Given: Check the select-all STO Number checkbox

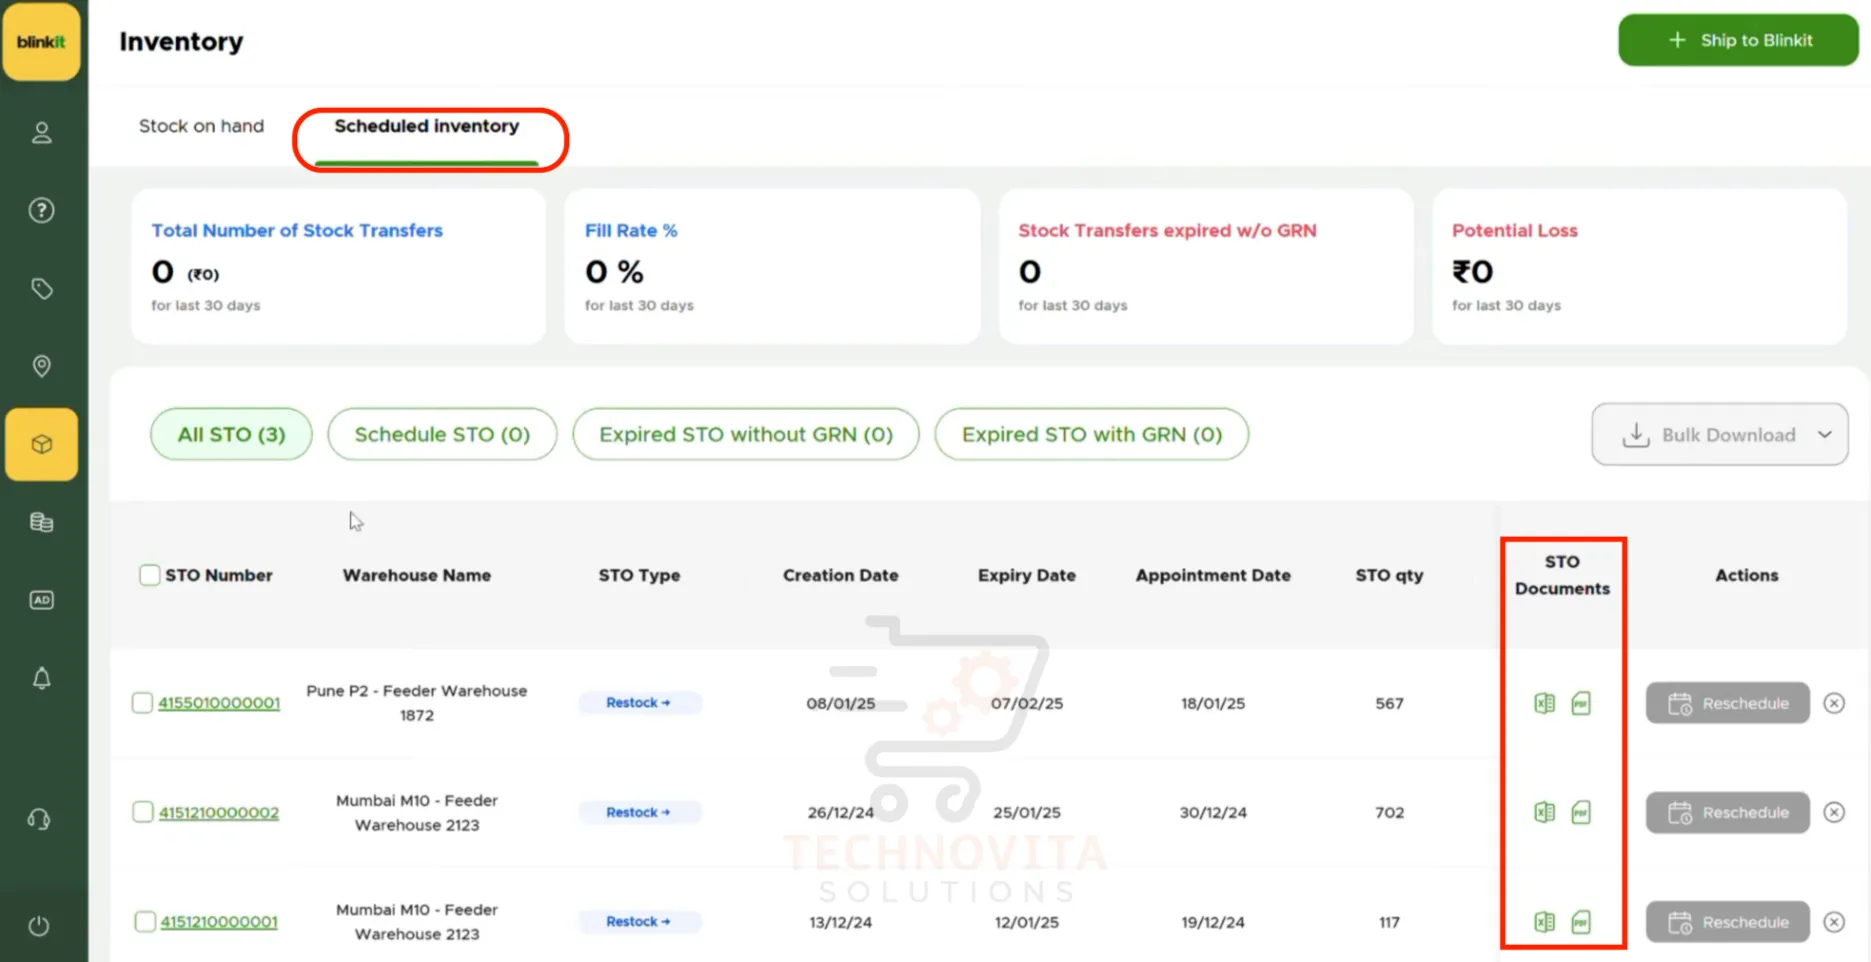Looking at the screenshot, I should tap(149, 575).
